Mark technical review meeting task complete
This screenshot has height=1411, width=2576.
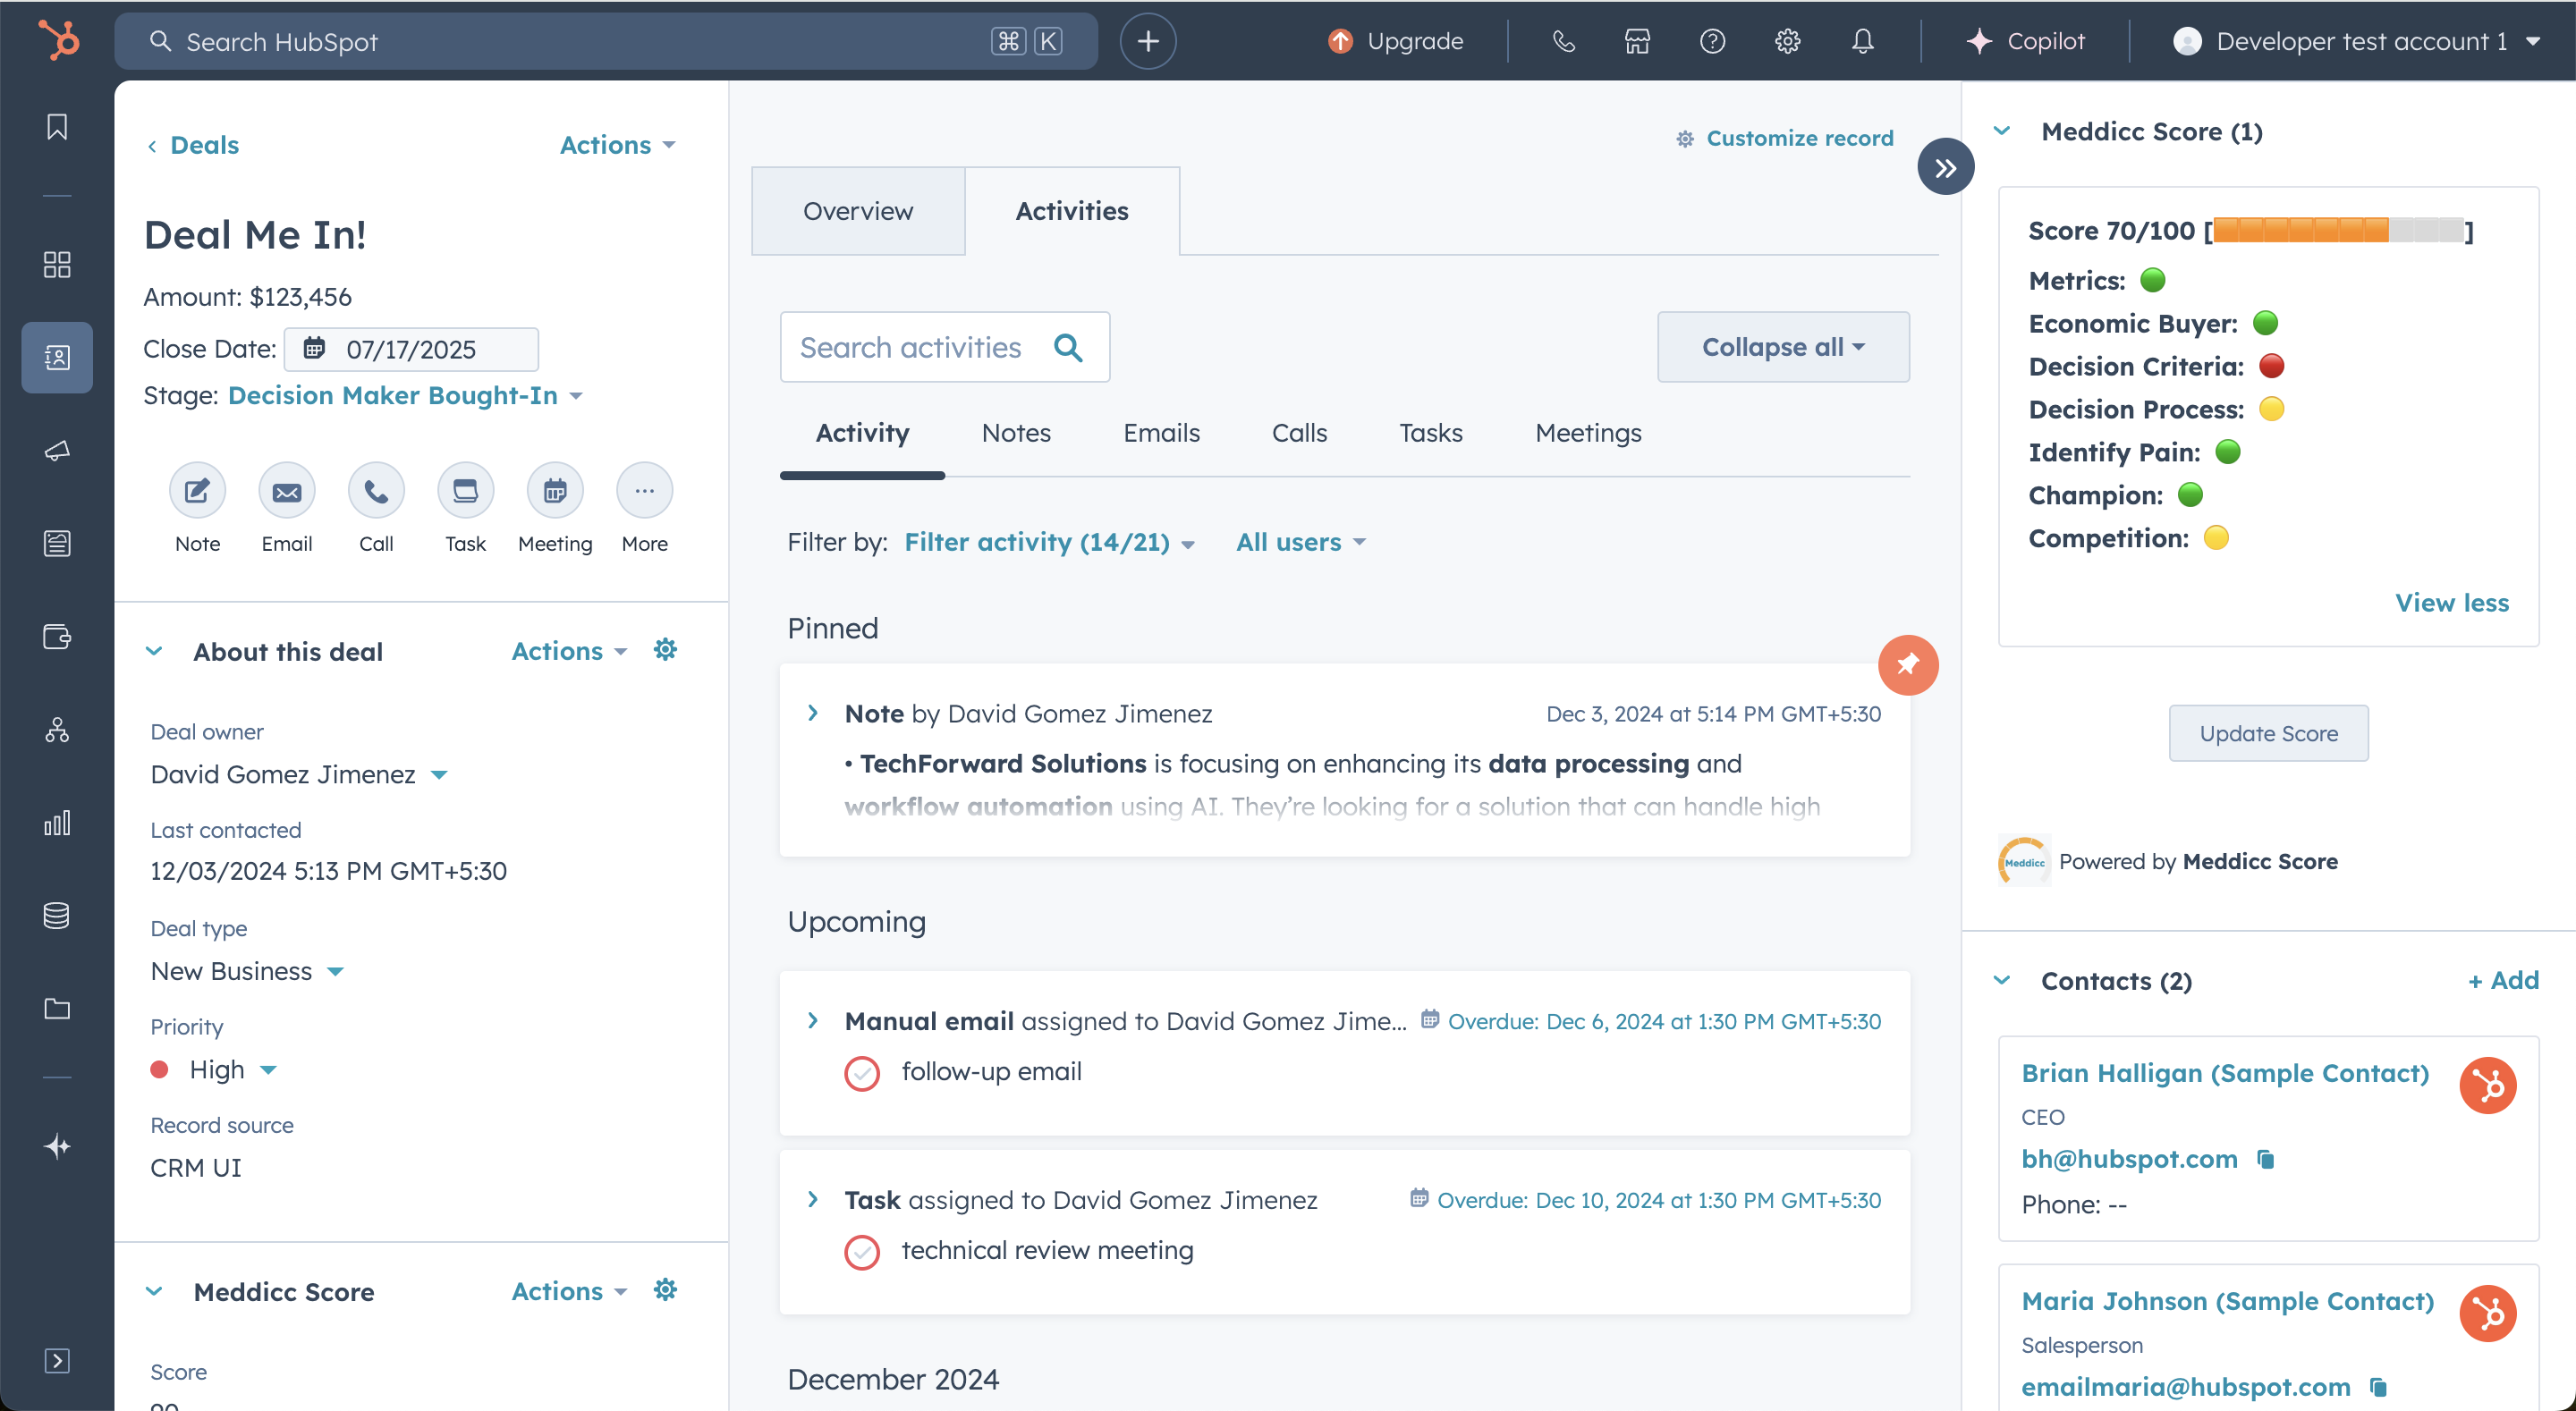861,1252
